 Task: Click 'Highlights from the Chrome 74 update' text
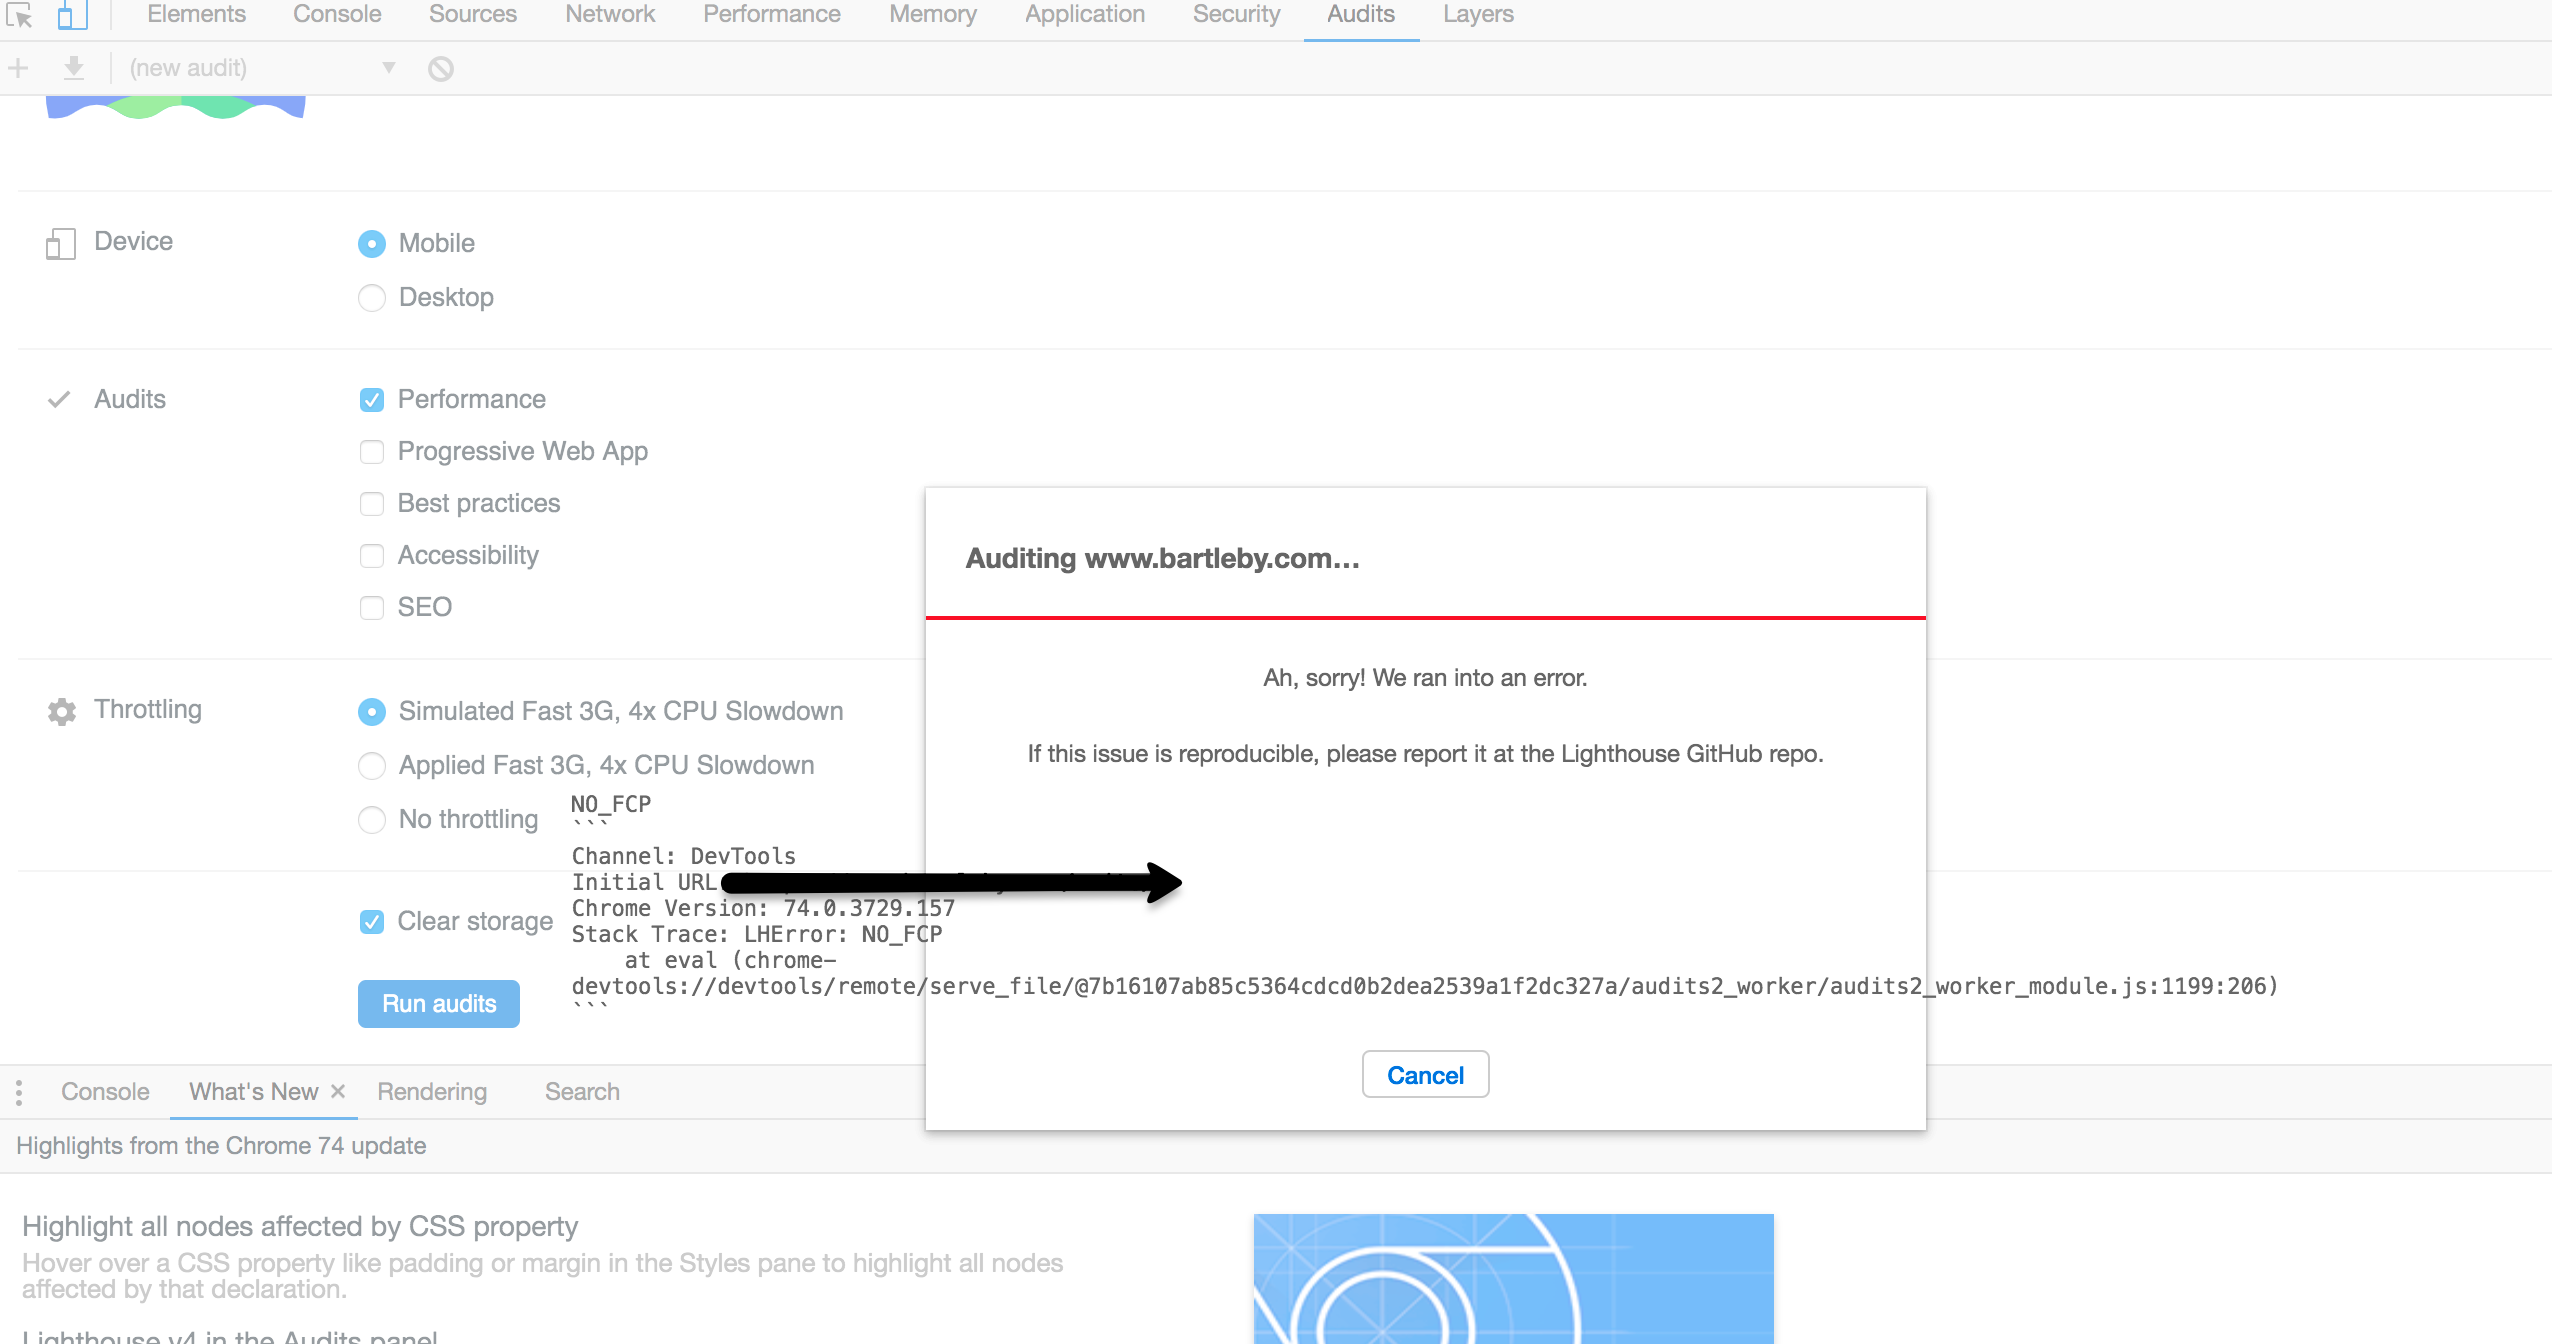(x=221, y=1146)
